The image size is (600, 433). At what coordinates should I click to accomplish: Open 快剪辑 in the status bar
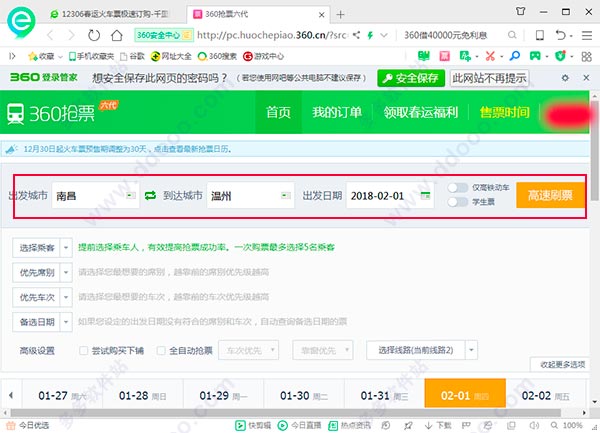(253, 425)
